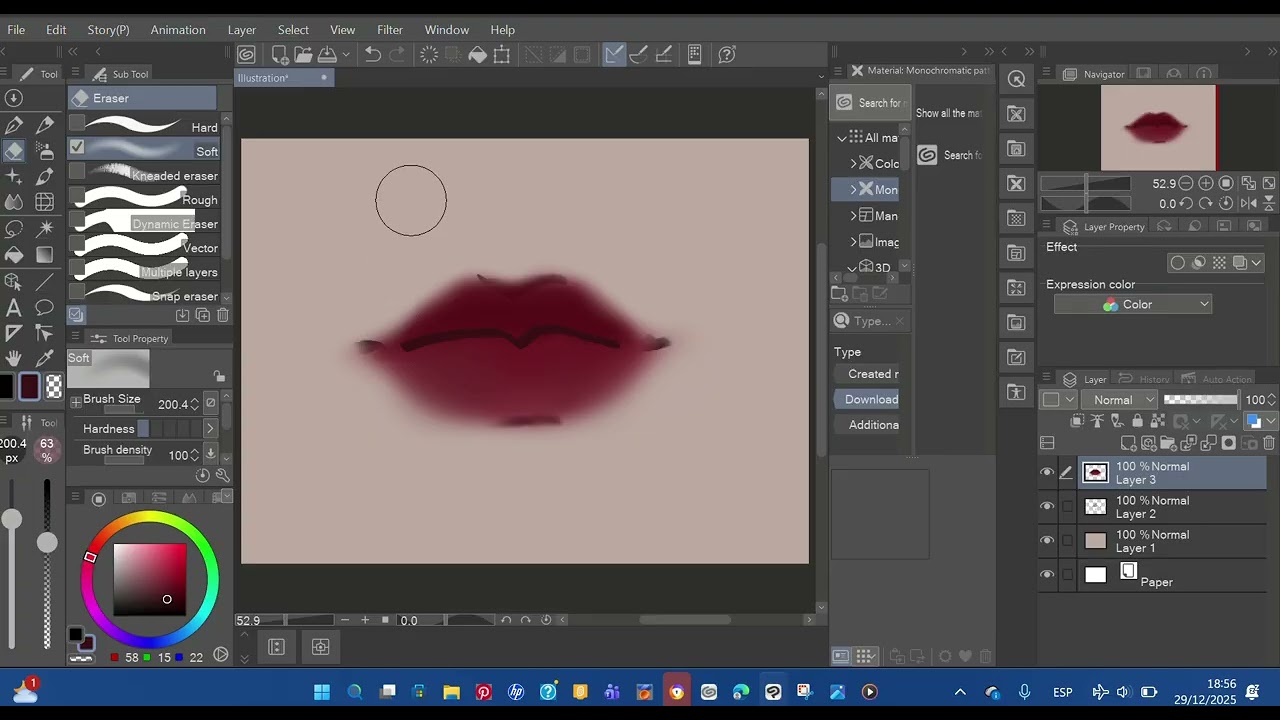Screen dimensions: 1280x720
Task: Toggle Paper layer visibility eye
Action: point(1047,575)
